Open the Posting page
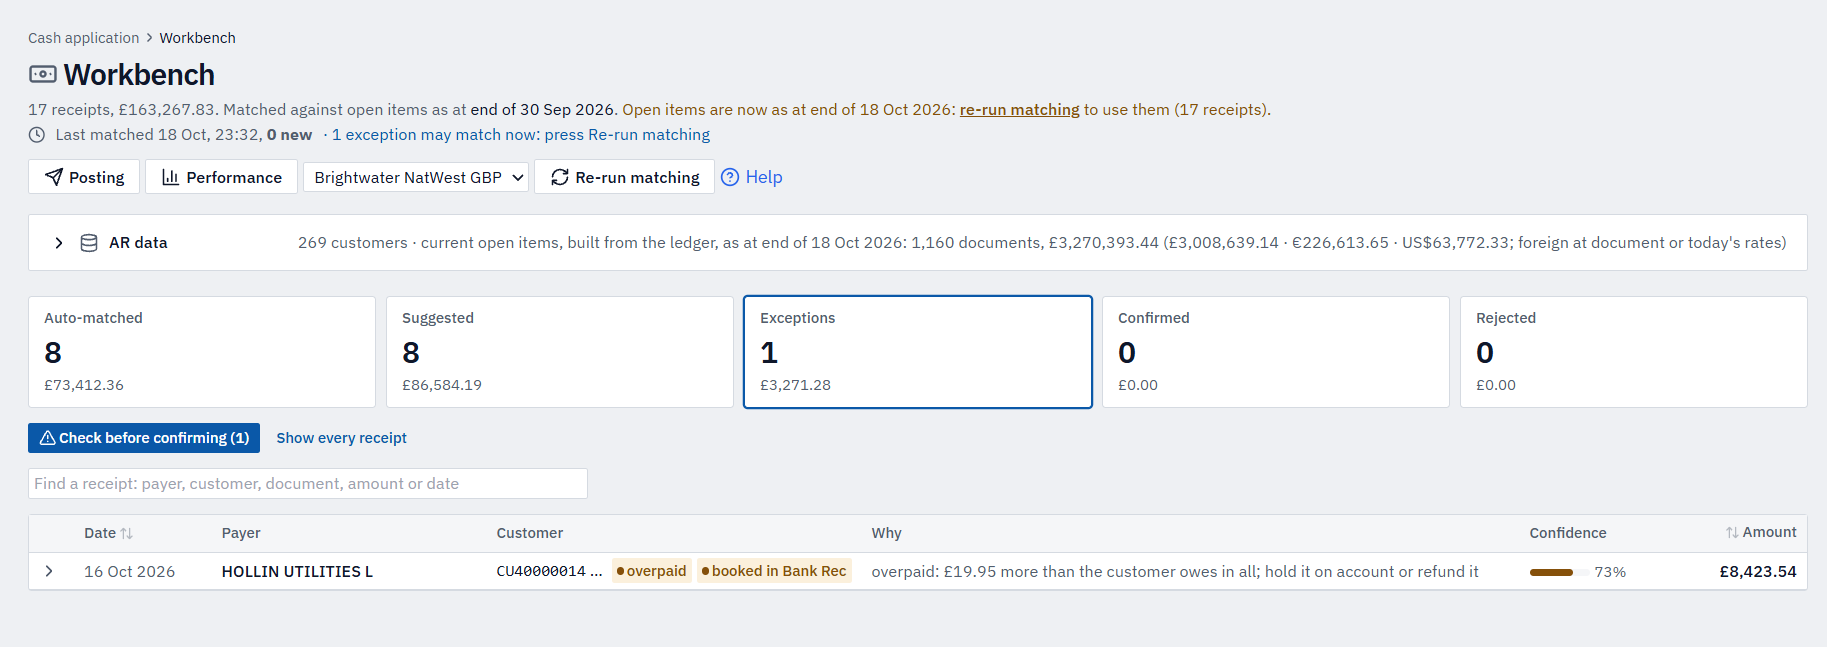1827x647 pixels. point(84,177)
